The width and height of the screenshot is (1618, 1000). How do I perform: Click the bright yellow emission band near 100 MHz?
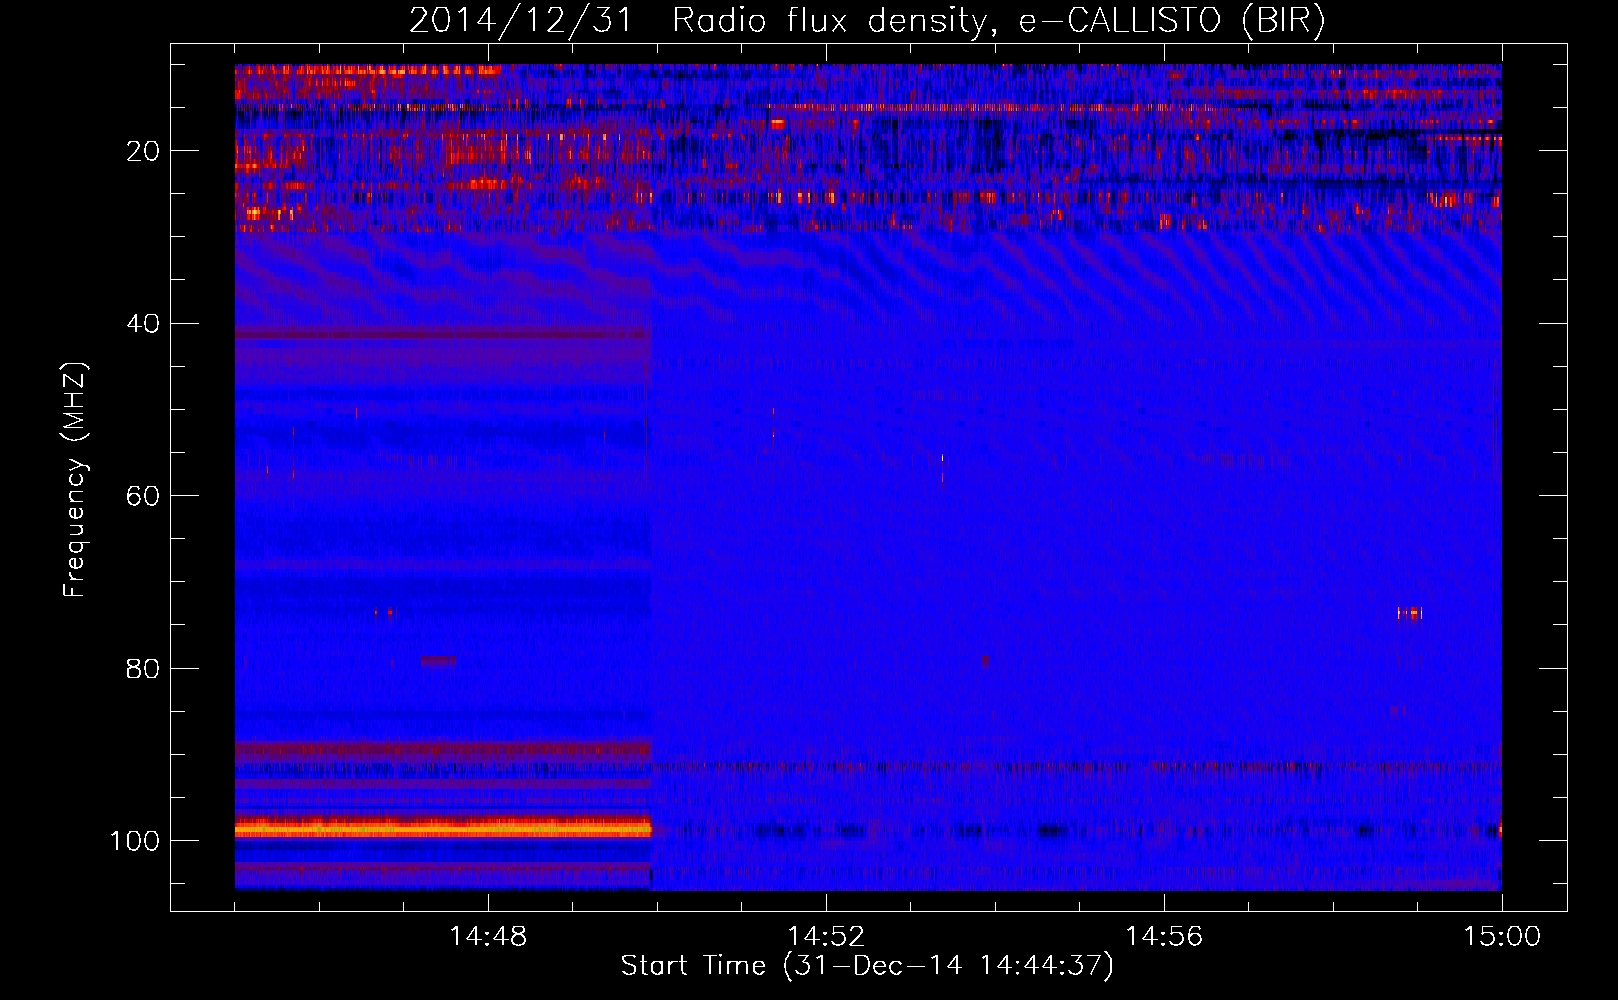point(443,828)
